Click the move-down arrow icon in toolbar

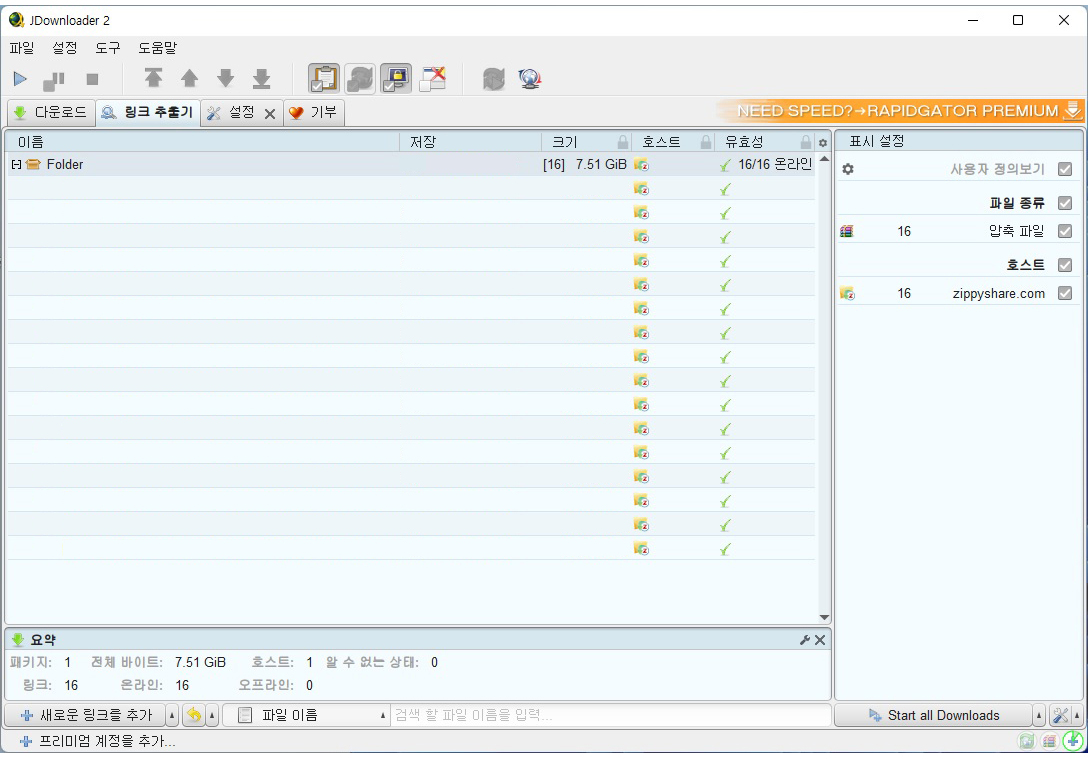tap(224, 78)
